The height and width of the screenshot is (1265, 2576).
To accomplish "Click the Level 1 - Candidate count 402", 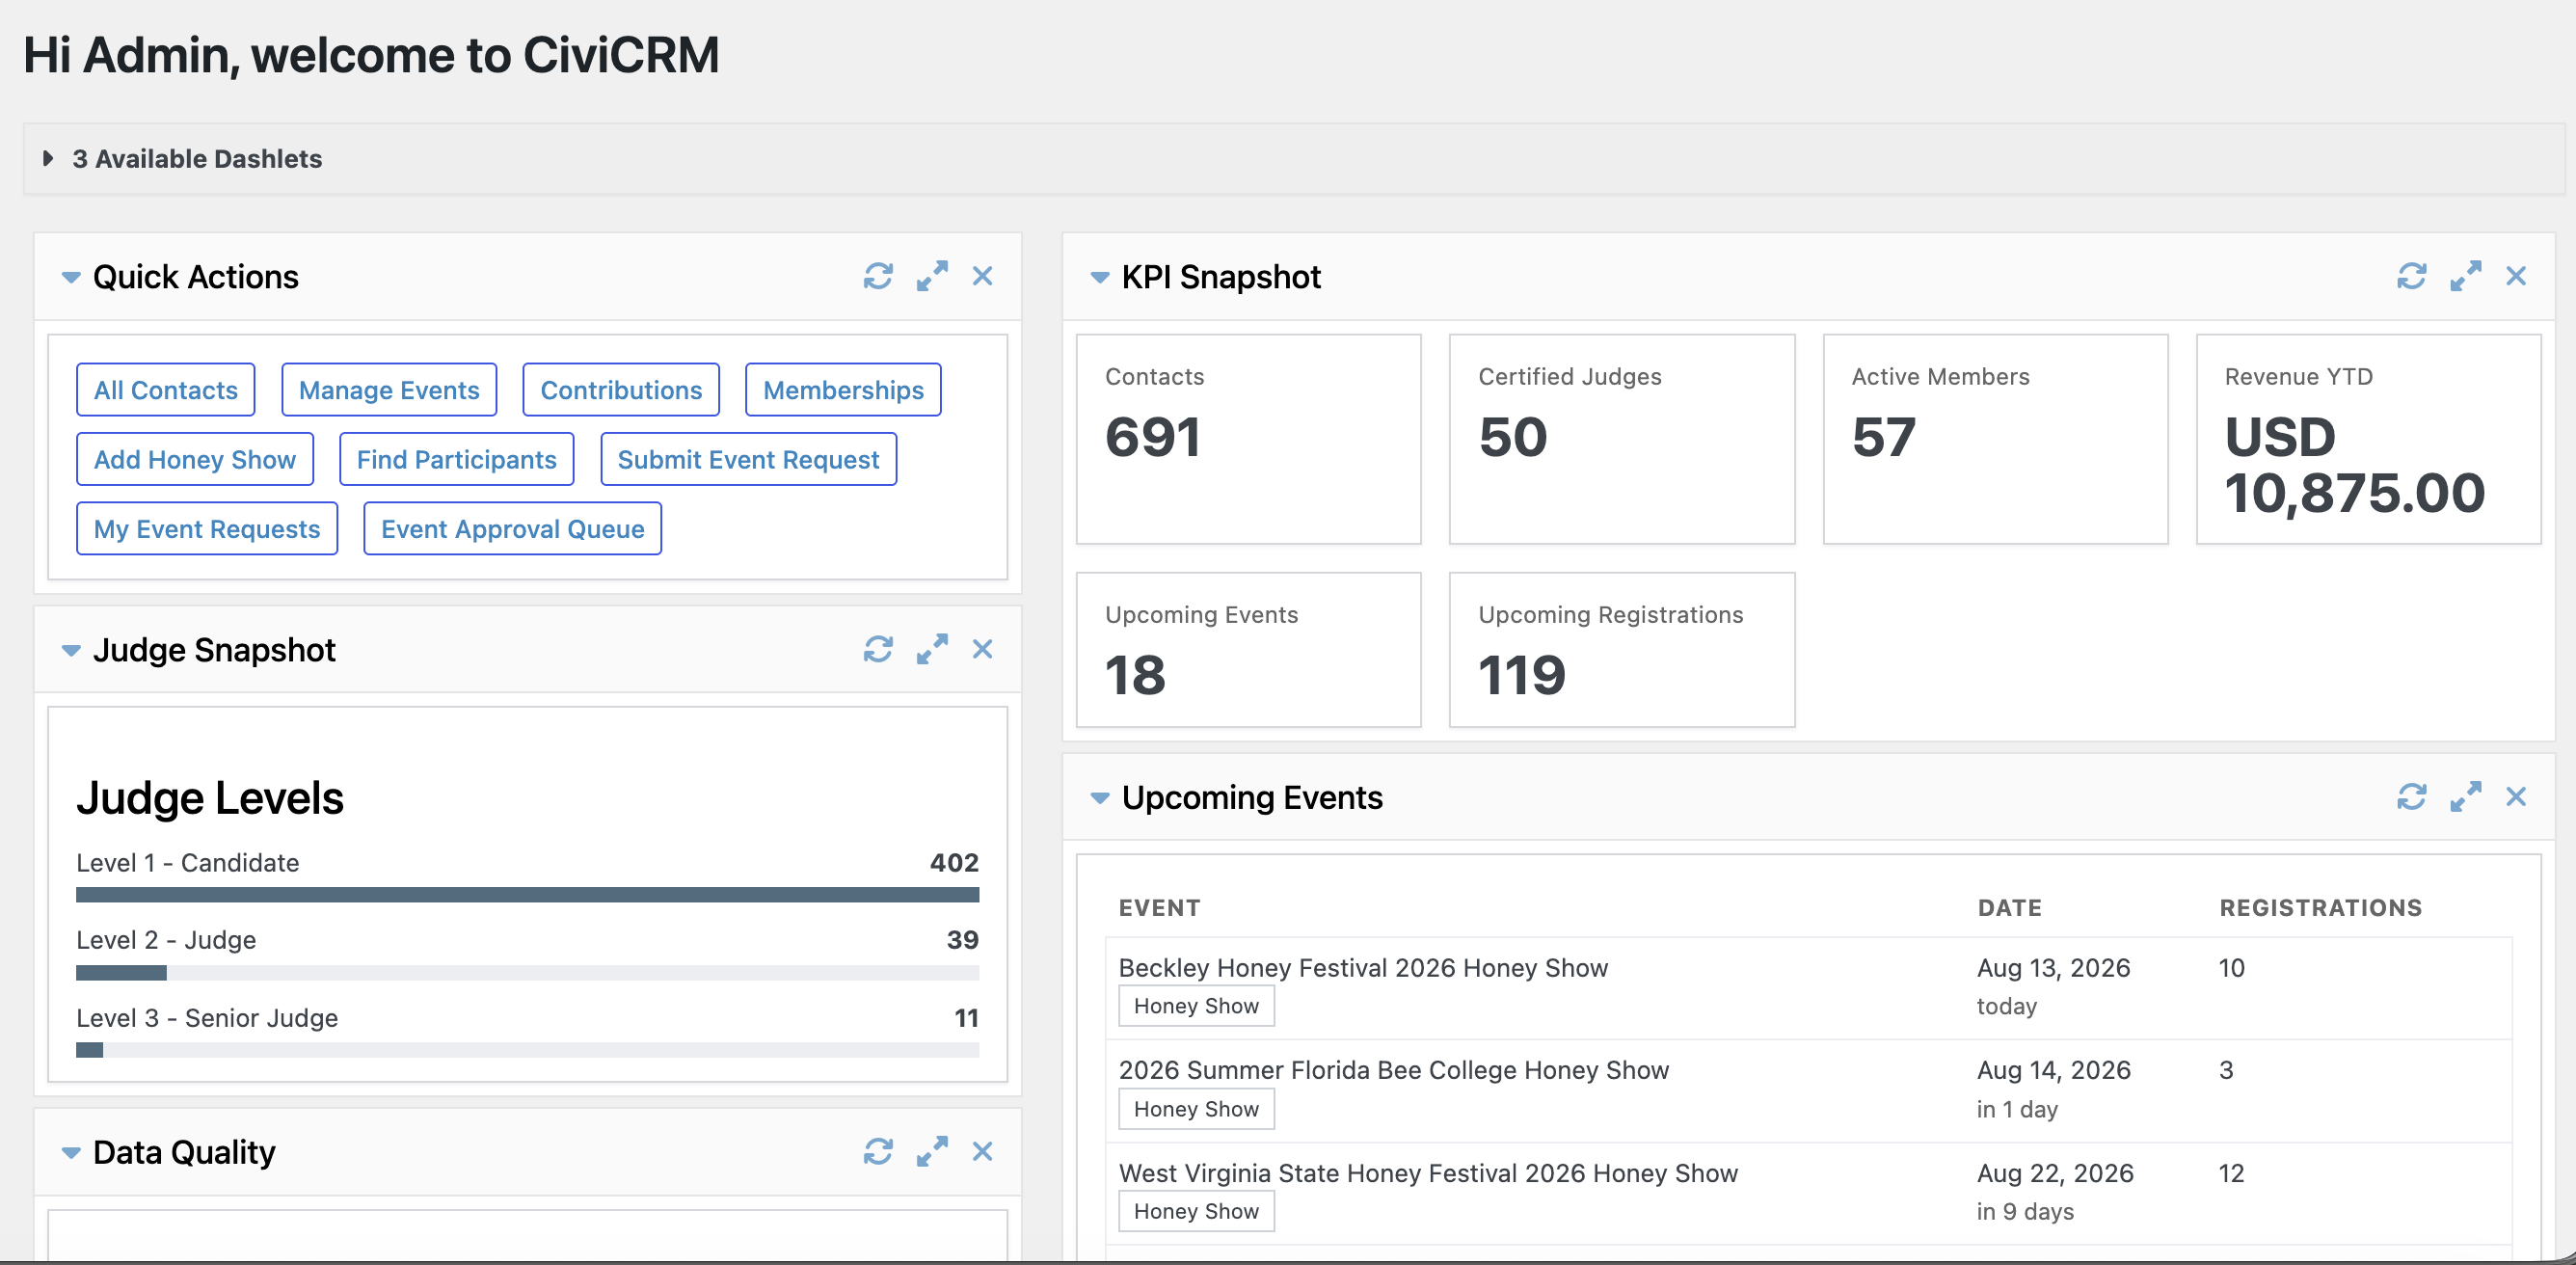I will [954, 862].
